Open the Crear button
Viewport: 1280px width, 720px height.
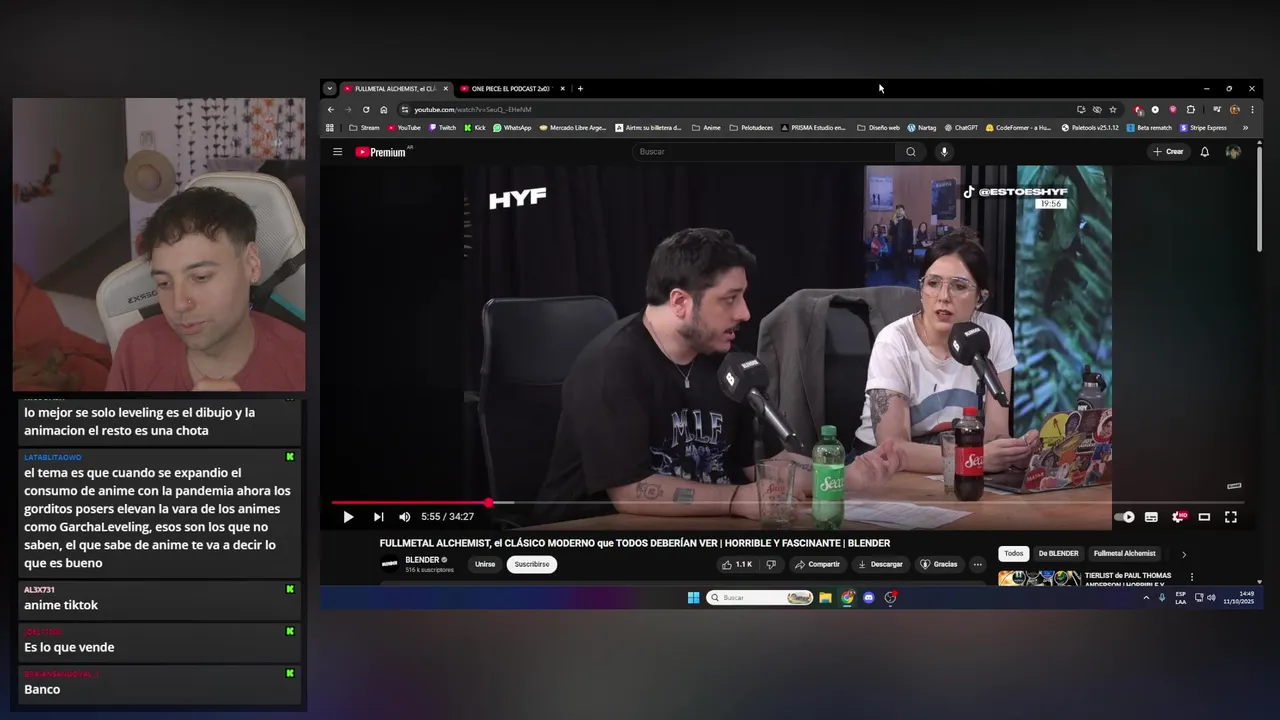point(1168,152)
